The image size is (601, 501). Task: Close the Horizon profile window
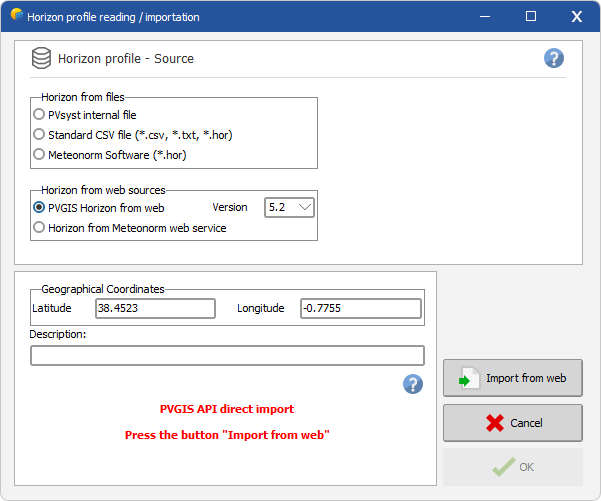[x=577, y=16]
